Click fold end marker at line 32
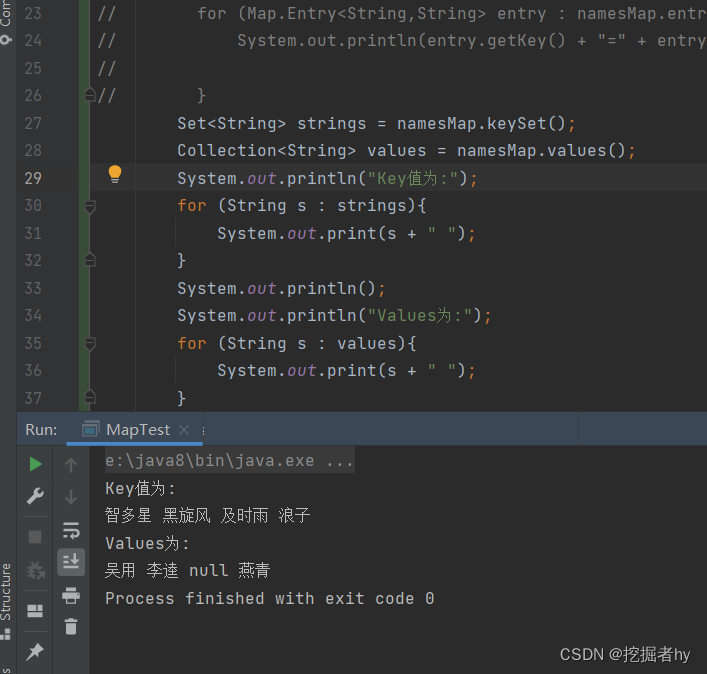This screenshot has width=707, height=674. click(90, 260)
